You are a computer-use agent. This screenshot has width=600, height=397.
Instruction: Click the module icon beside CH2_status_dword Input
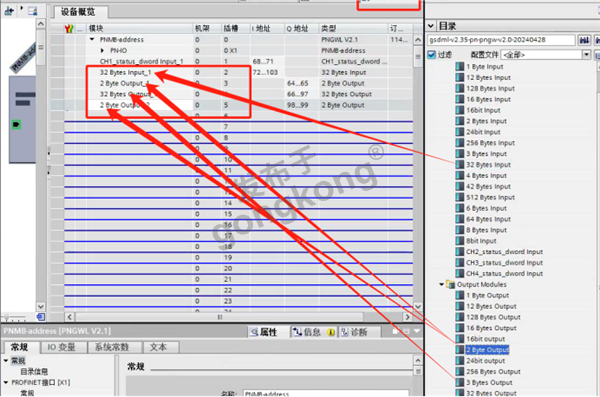460,252
